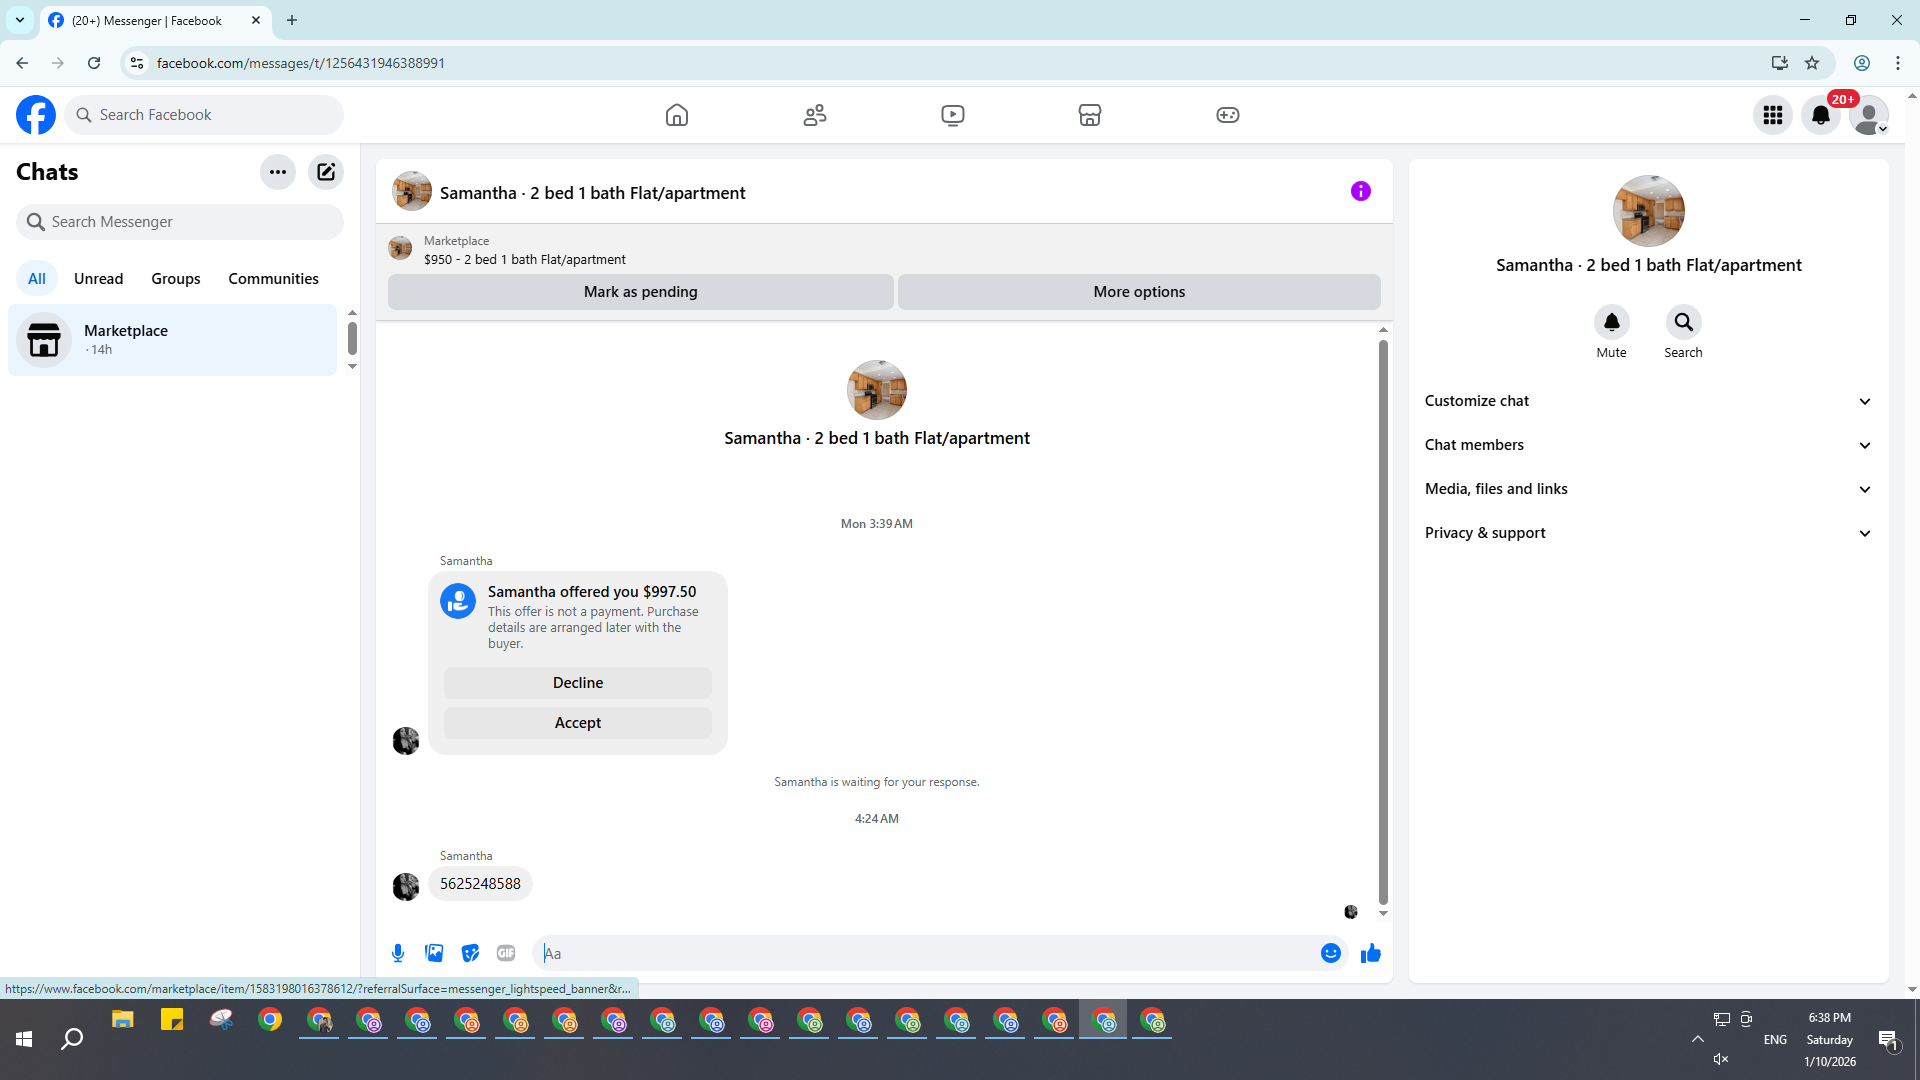Open the Gaming tab icon
The height and width of the screenshot is (1080, 1920).
click(1227, 115)
